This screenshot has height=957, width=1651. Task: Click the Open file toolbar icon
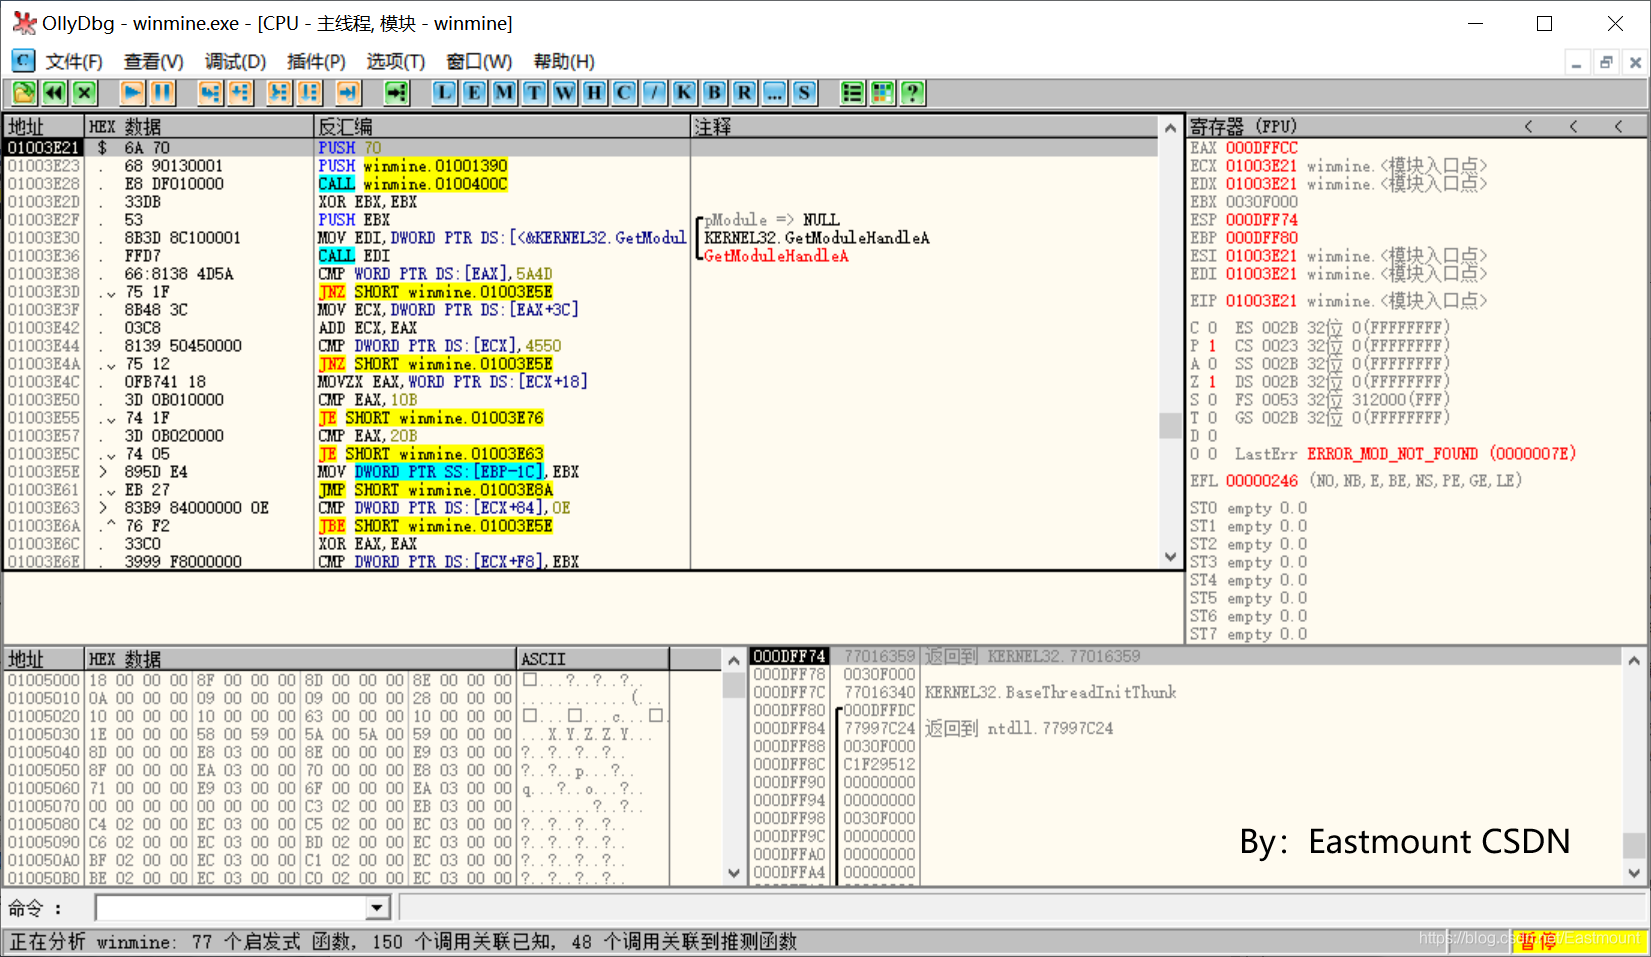(24, 93)
